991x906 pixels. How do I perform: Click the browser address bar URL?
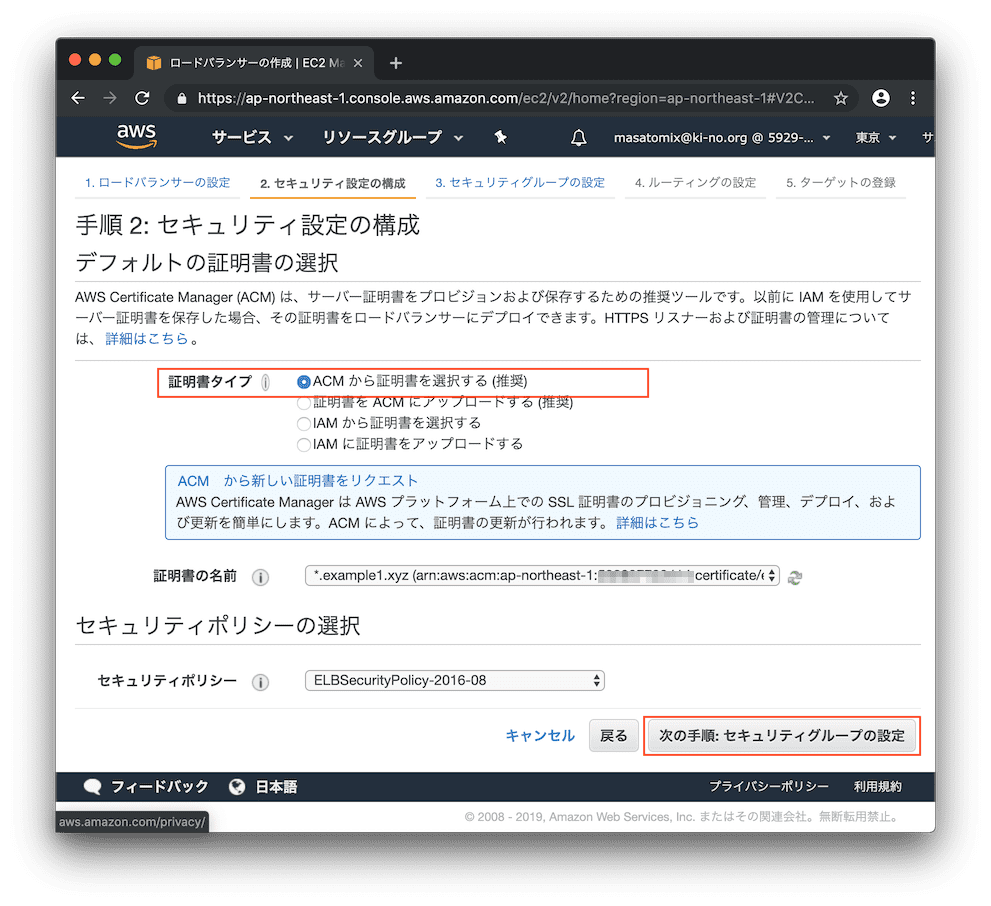506,99
